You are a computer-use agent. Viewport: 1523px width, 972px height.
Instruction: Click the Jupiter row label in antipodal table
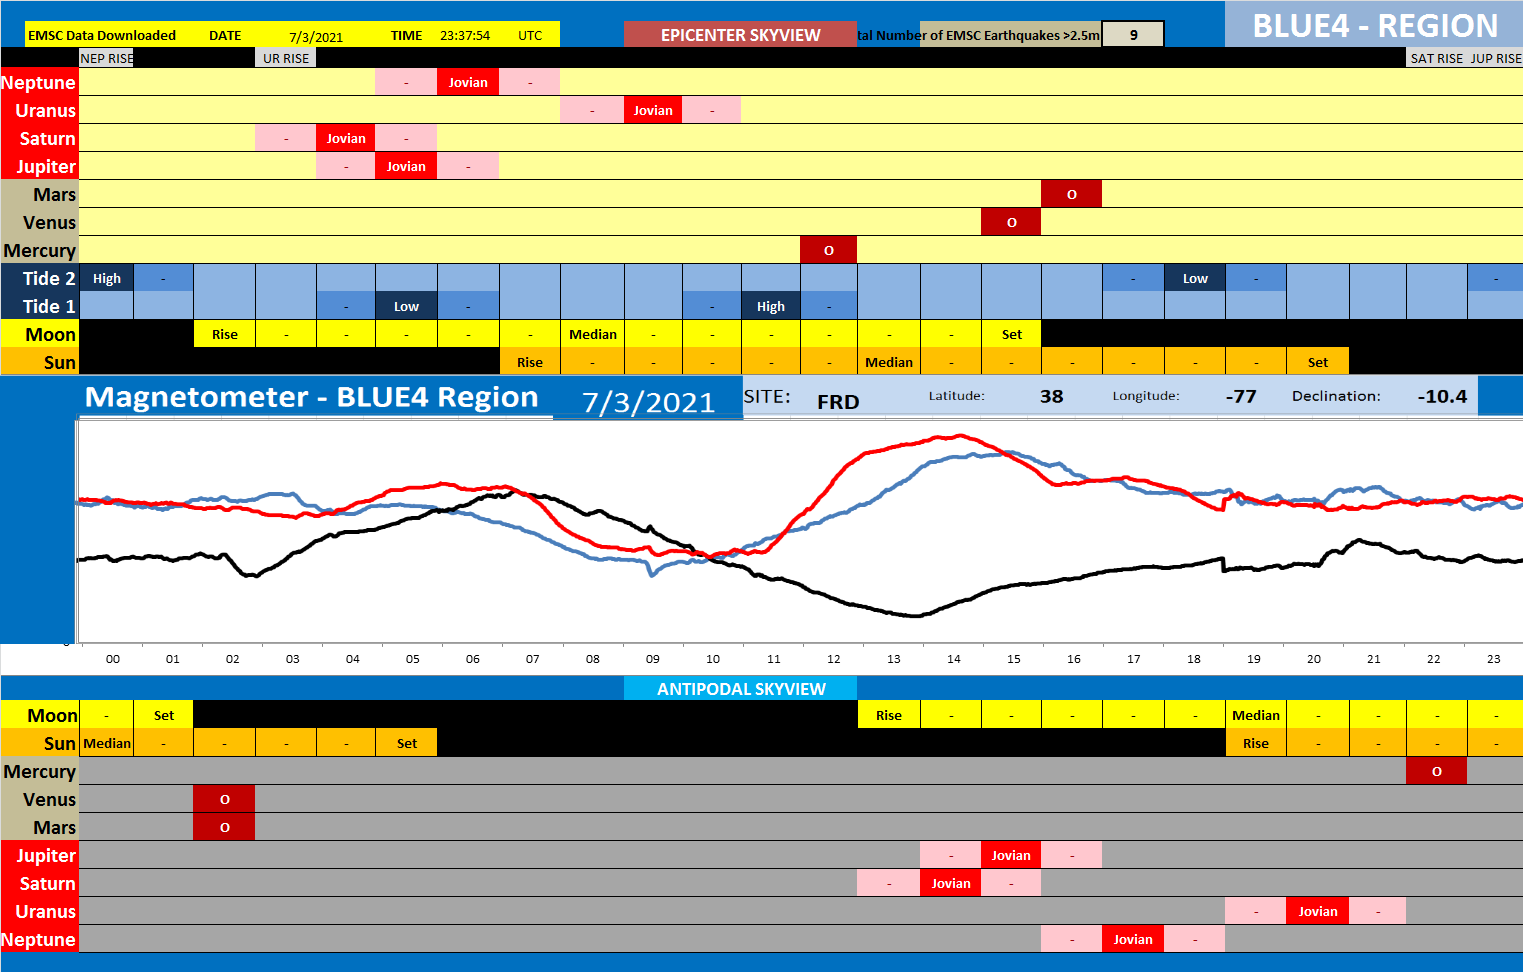pos(39,855)
